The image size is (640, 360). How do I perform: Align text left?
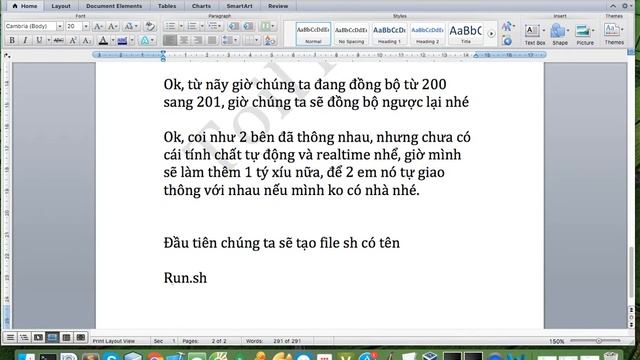tap(170, 40)
